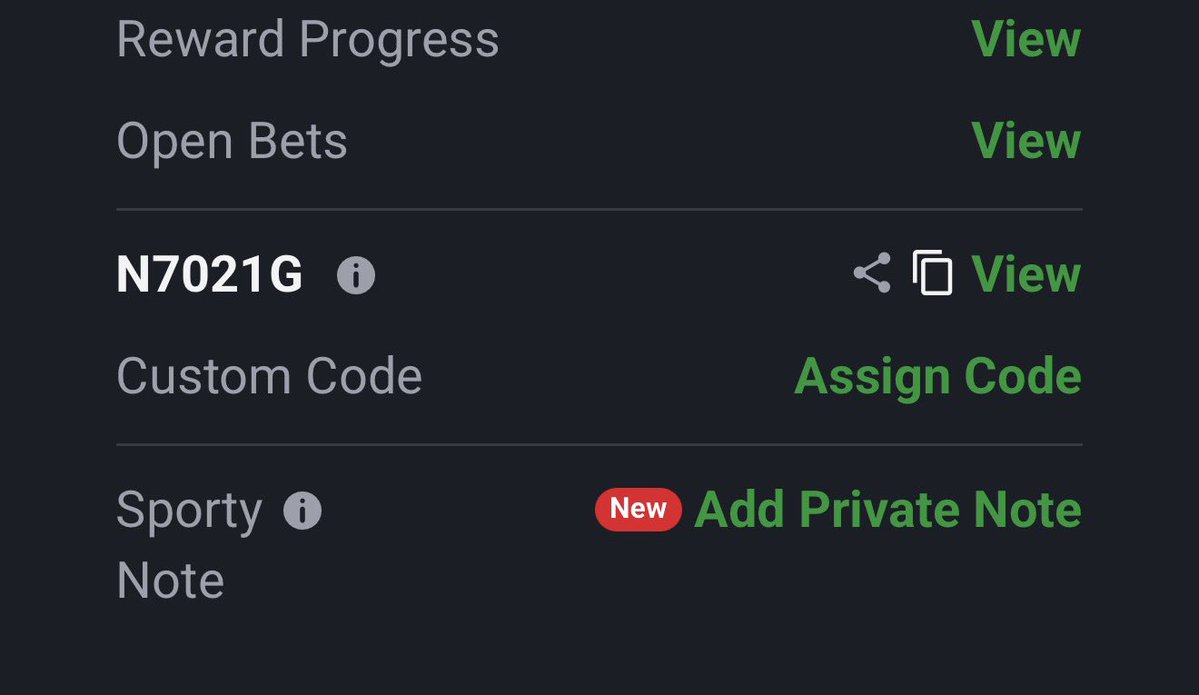Select the N7021G booking code text
The height and width of the screenshot is (695, 1199).
[x=210, y=274]
